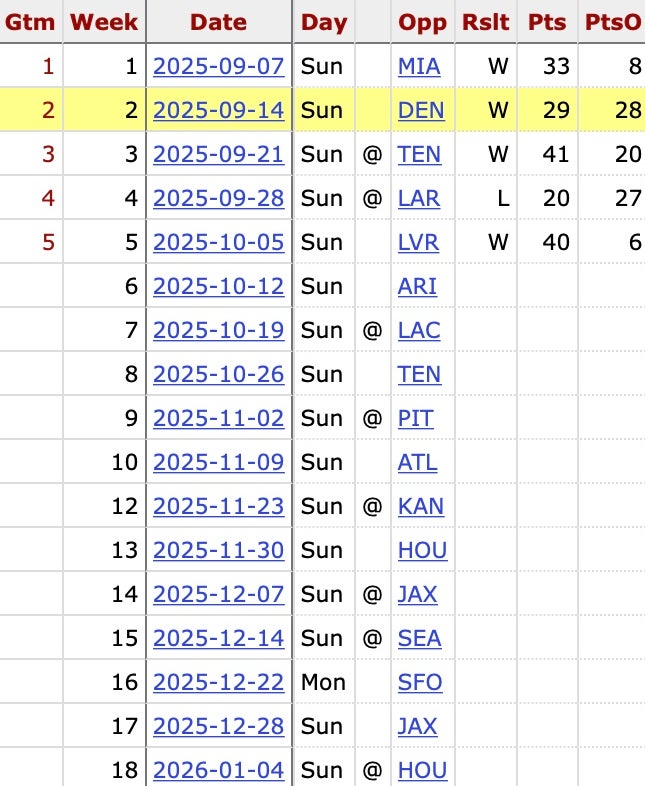Open the 2025-09-07 game link

218,67
